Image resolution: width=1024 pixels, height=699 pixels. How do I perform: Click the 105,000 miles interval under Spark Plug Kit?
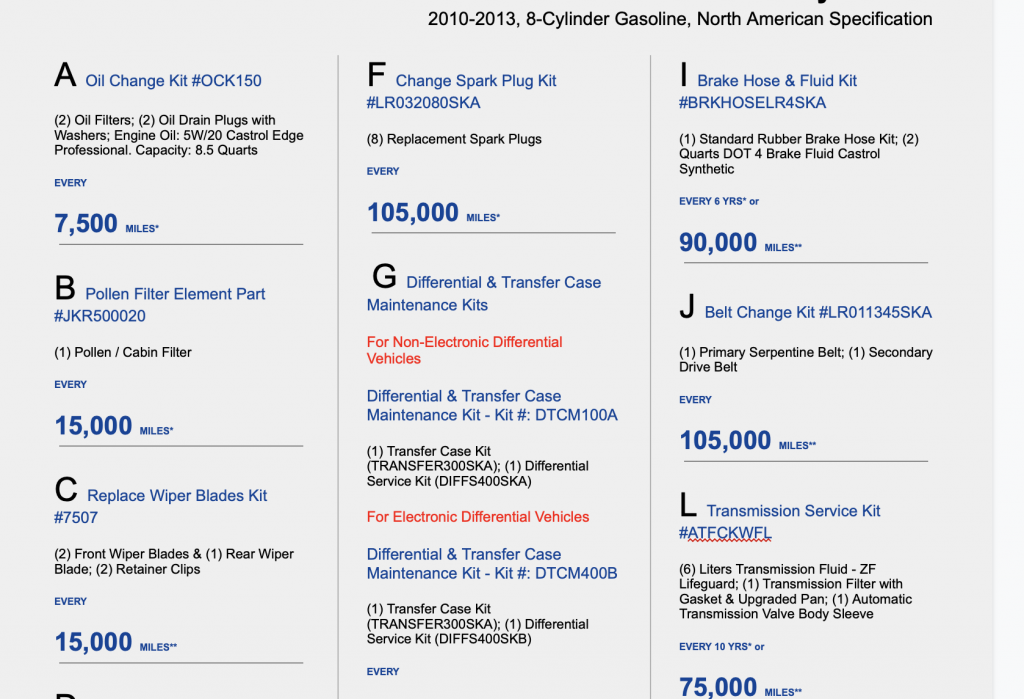click(433, 213)
